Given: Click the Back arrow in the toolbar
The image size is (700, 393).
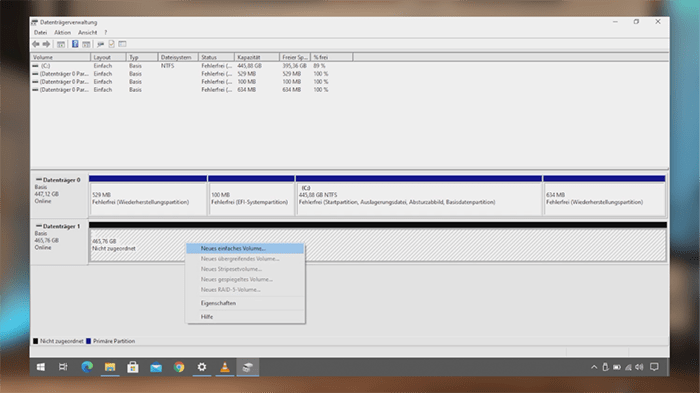Looking at the screenshot, I should tap(36, 44).
